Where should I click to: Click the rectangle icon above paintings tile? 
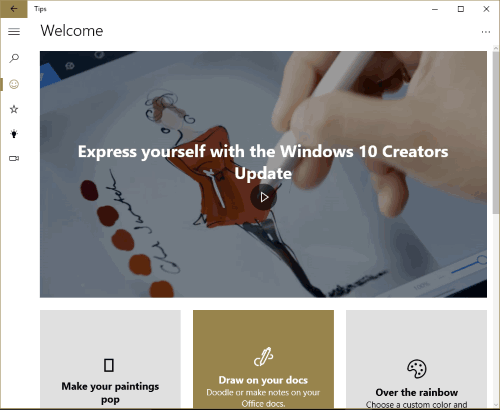point(109,365)
